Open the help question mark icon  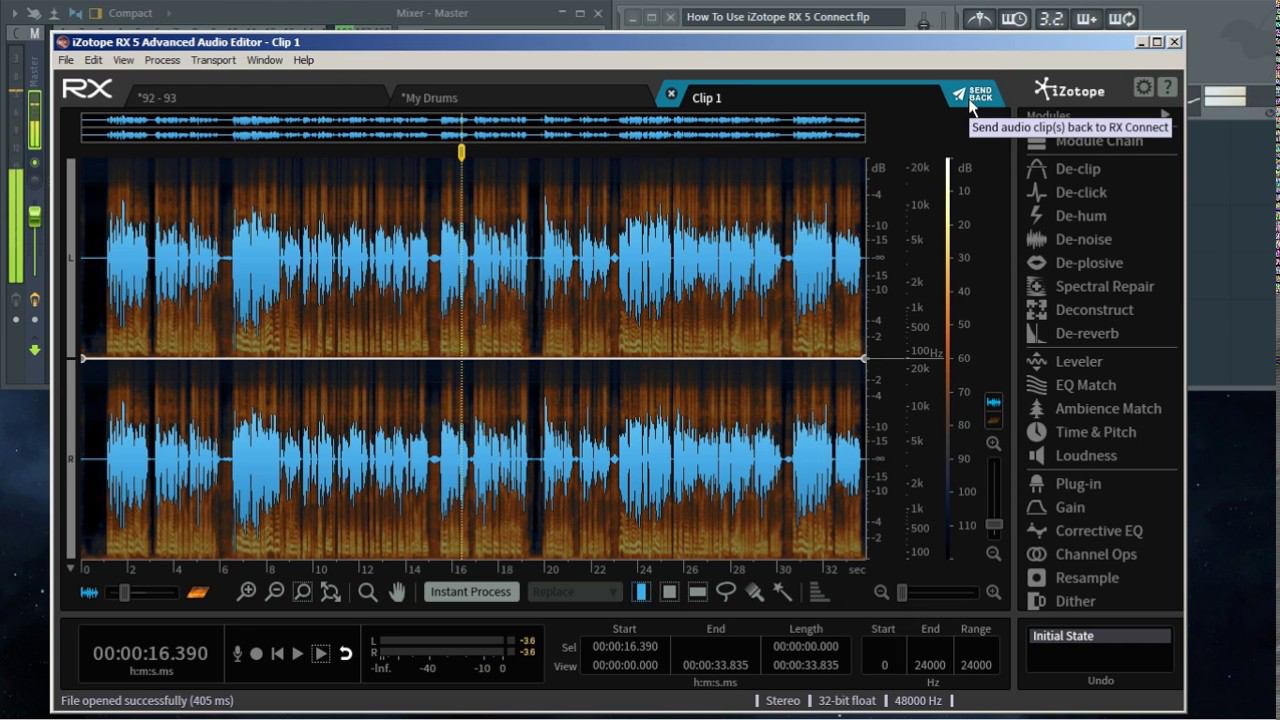point(1167,88)
